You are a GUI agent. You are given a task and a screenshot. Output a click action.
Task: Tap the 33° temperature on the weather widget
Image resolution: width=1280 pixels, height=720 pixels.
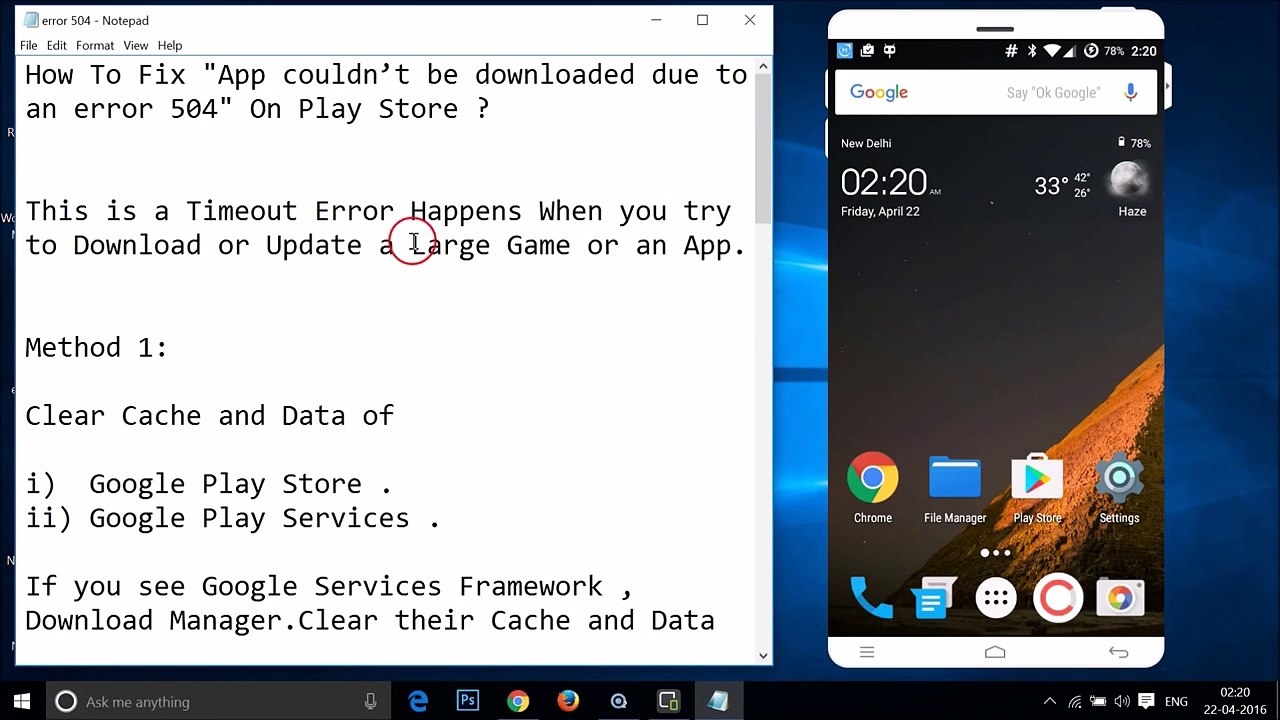click(1051, 185)
